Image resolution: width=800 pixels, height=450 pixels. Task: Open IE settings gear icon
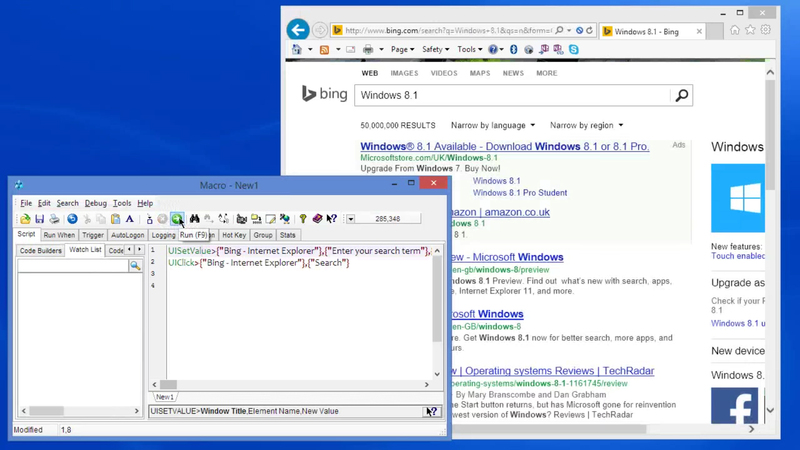pyautogui.click(x=766, y=30)
